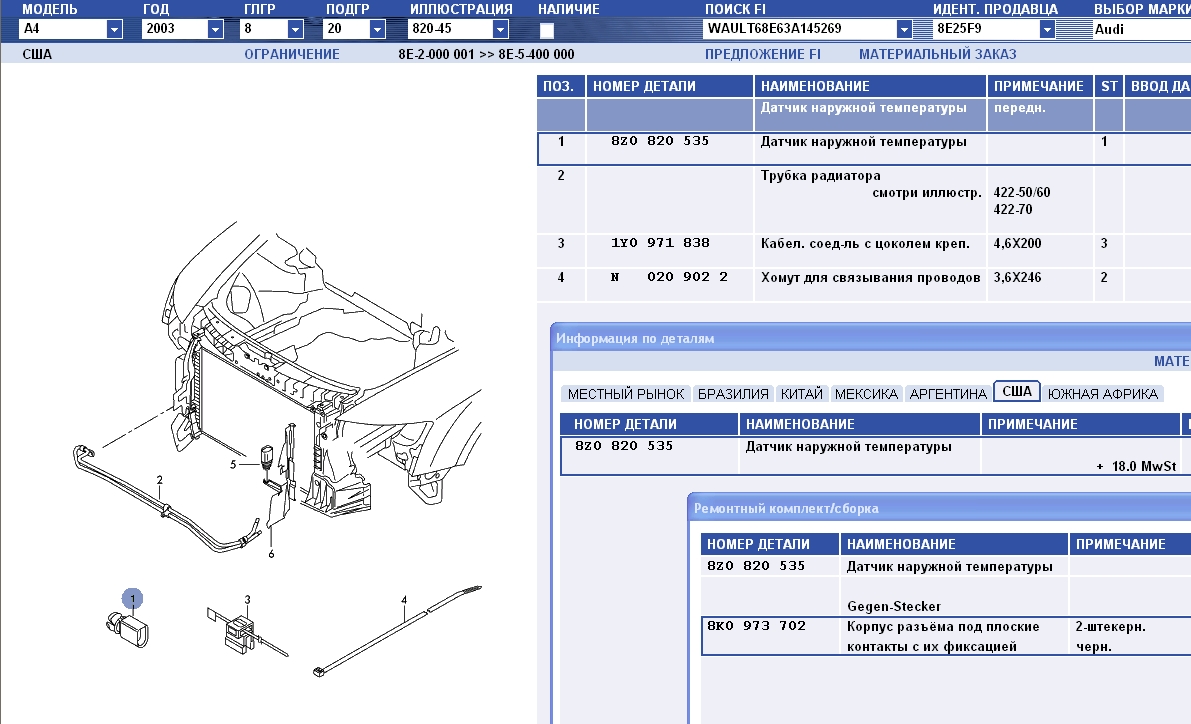Open the МАТЕРИАЛЬНЫЙ ЗАКАЗ link
The image size is (1191, 724).
click(x=937, y=54)
